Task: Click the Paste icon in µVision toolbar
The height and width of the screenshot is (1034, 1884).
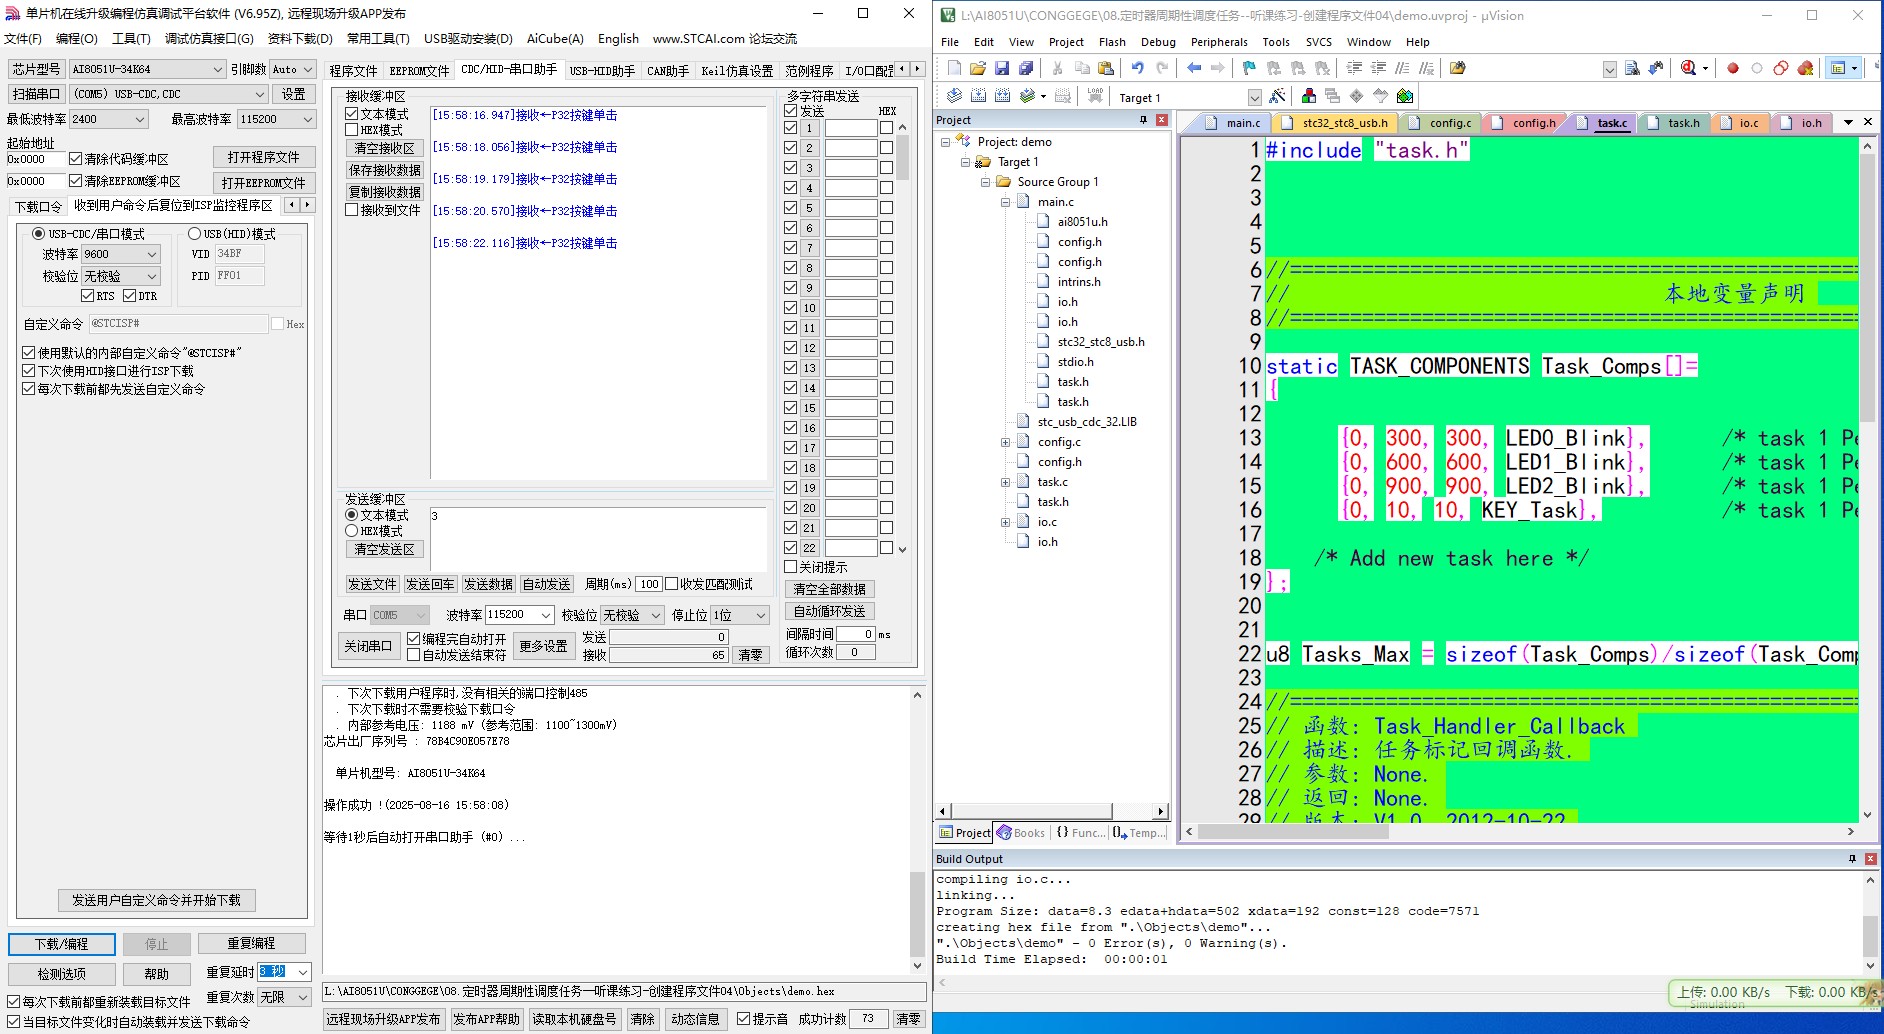Action: tap(1106, 68)
